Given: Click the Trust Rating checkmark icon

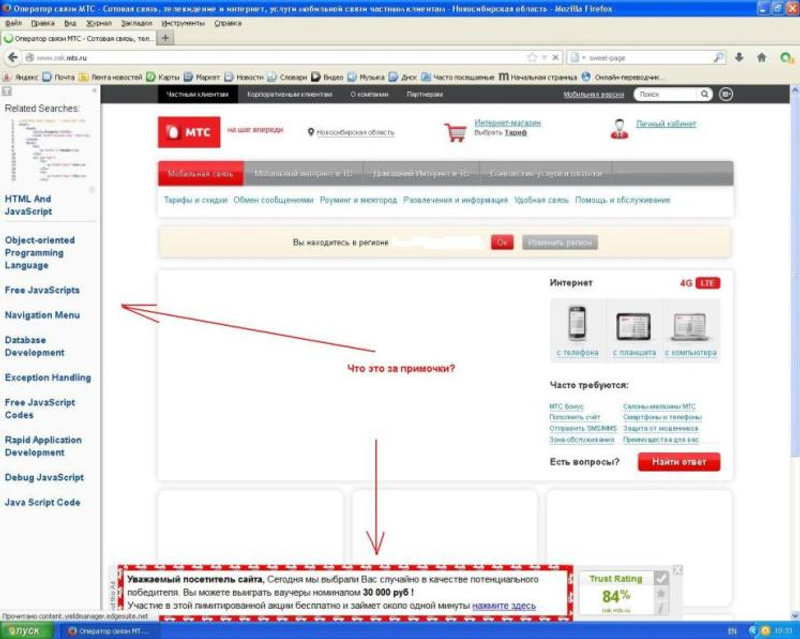Looking at the screenshot, I should click(x=661, y=578).
